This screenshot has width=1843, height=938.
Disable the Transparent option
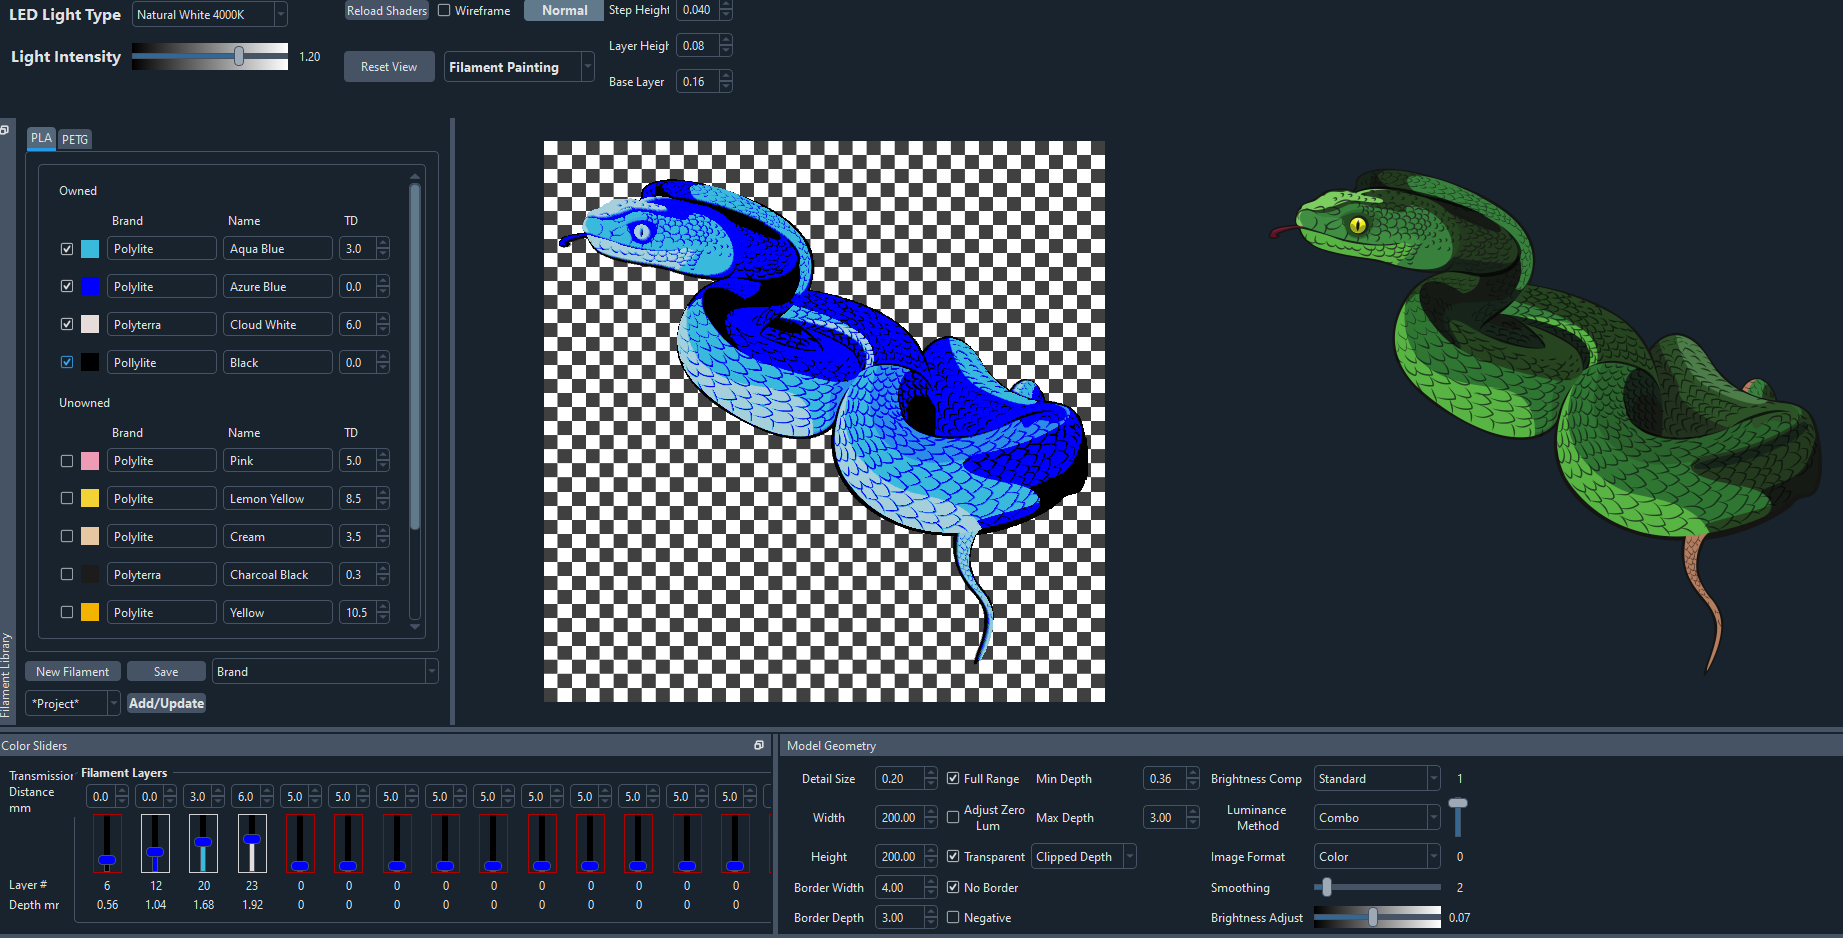coord(952,856)
